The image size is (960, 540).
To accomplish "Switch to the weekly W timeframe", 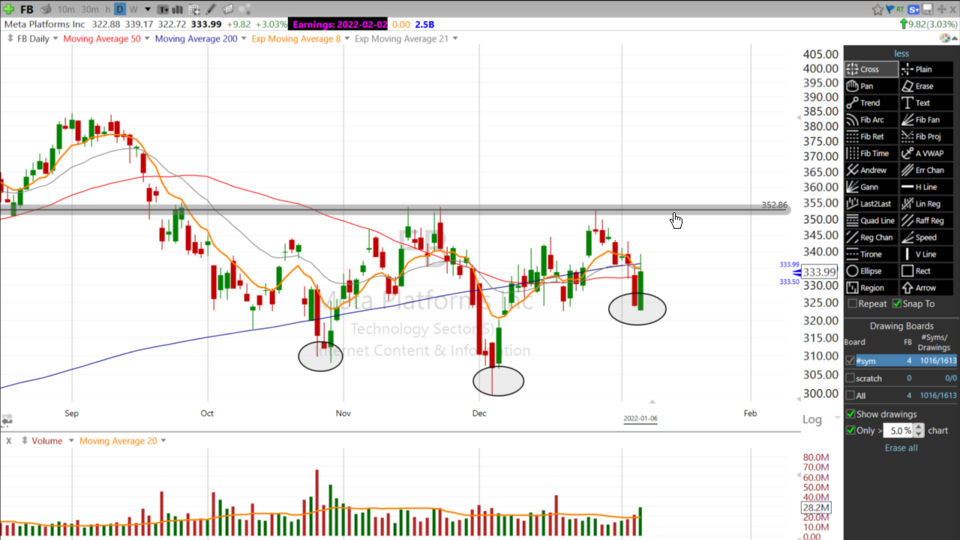I will tap(133, 9).
